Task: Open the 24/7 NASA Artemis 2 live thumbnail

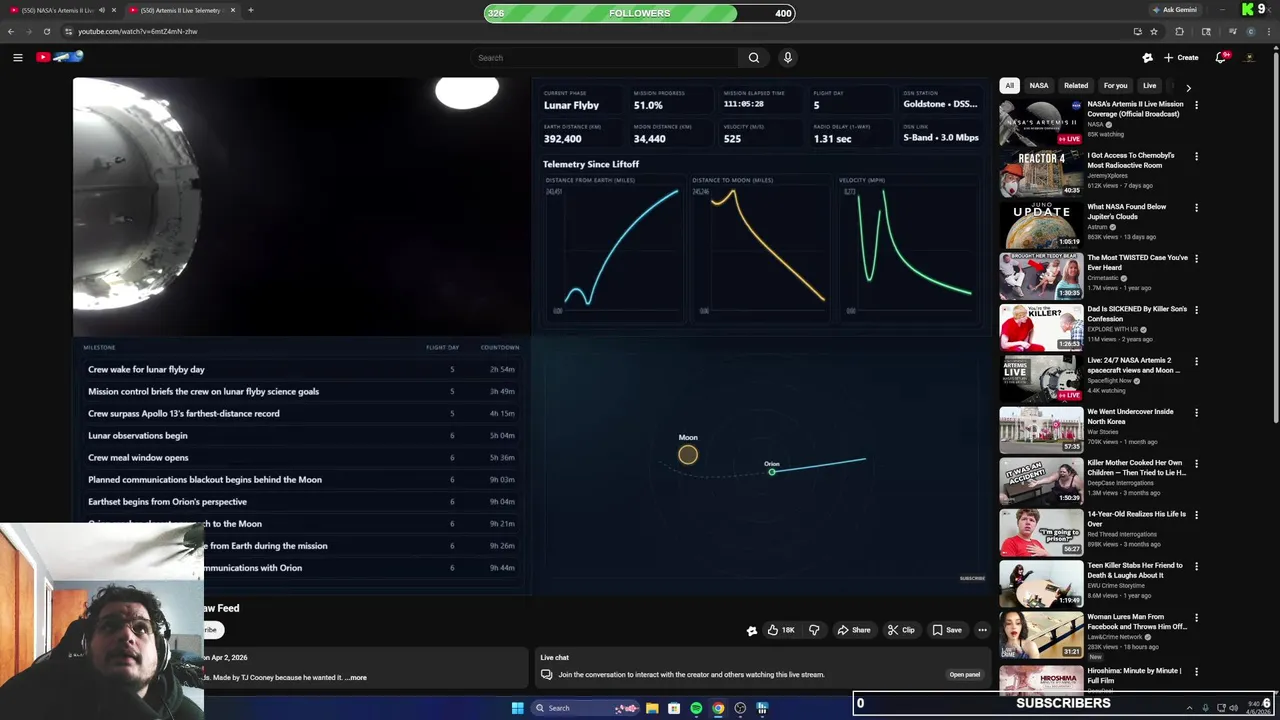Action: [1041, 378]
